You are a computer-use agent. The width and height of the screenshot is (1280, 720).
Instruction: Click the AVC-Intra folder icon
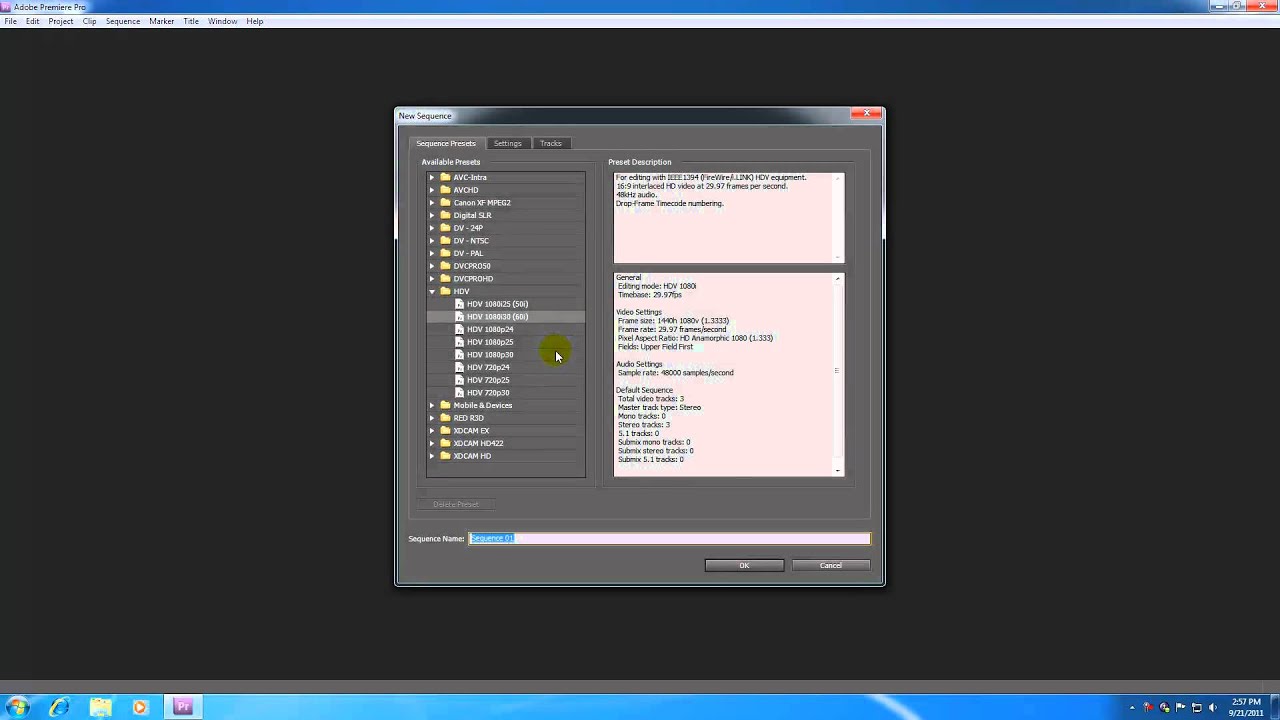click(445, 177)
